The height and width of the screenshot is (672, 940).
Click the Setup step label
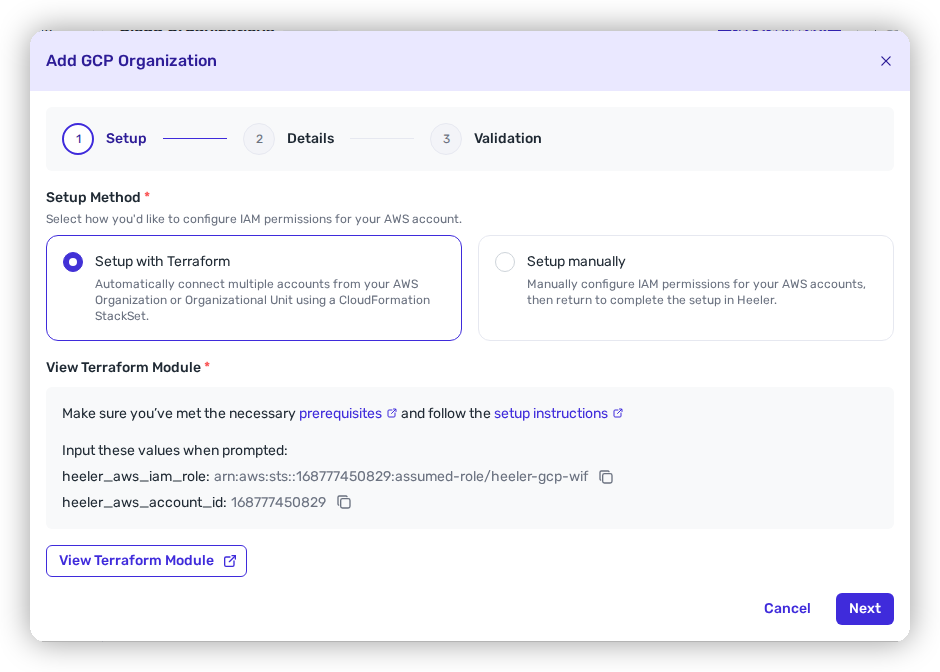(126, 138)
